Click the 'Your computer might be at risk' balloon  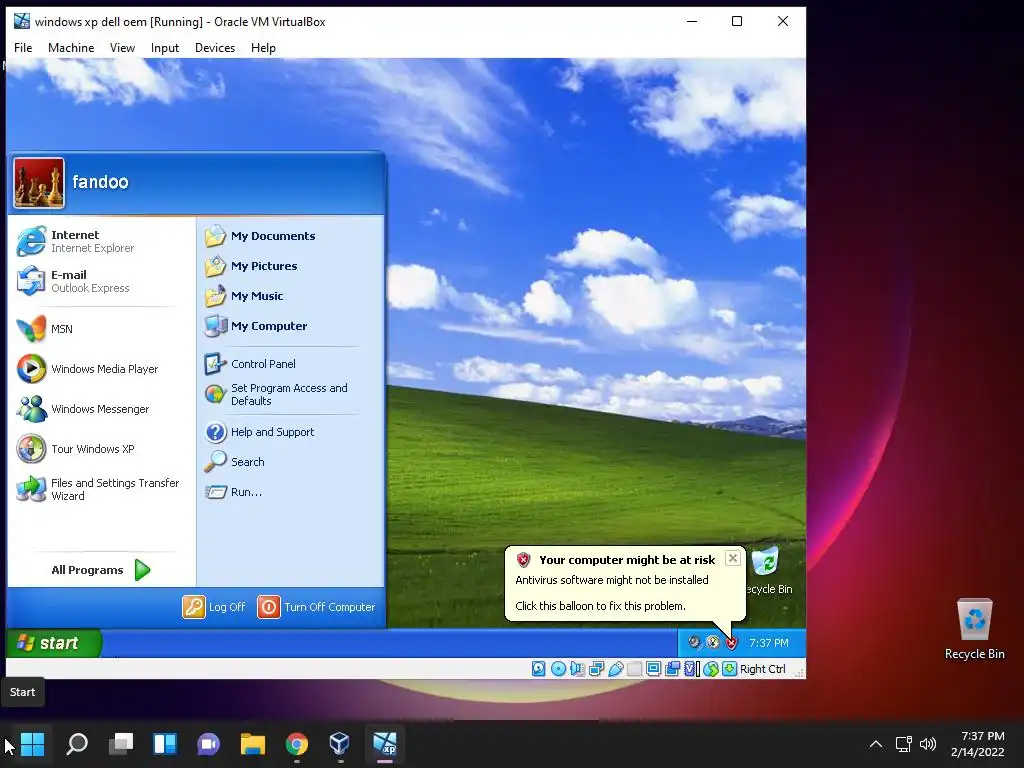pos(626,583)
